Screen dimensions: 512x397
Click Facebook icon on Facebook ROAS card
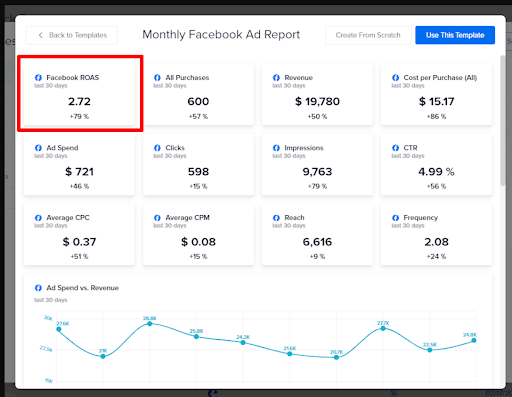38,78
